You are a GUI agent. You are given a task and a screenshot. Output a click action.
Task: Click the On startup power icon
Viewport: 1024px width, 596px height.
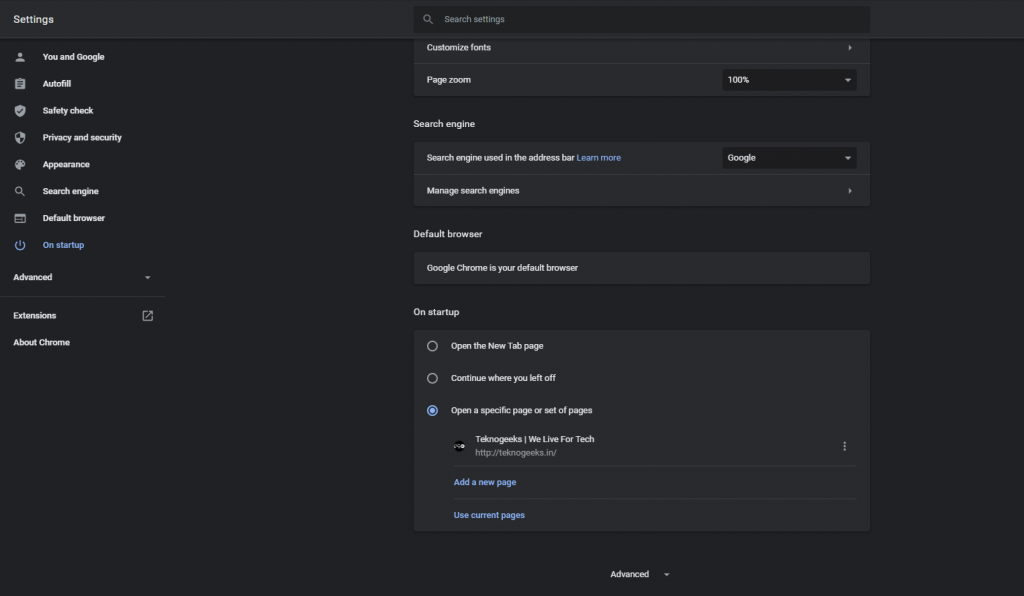[20, 245]
